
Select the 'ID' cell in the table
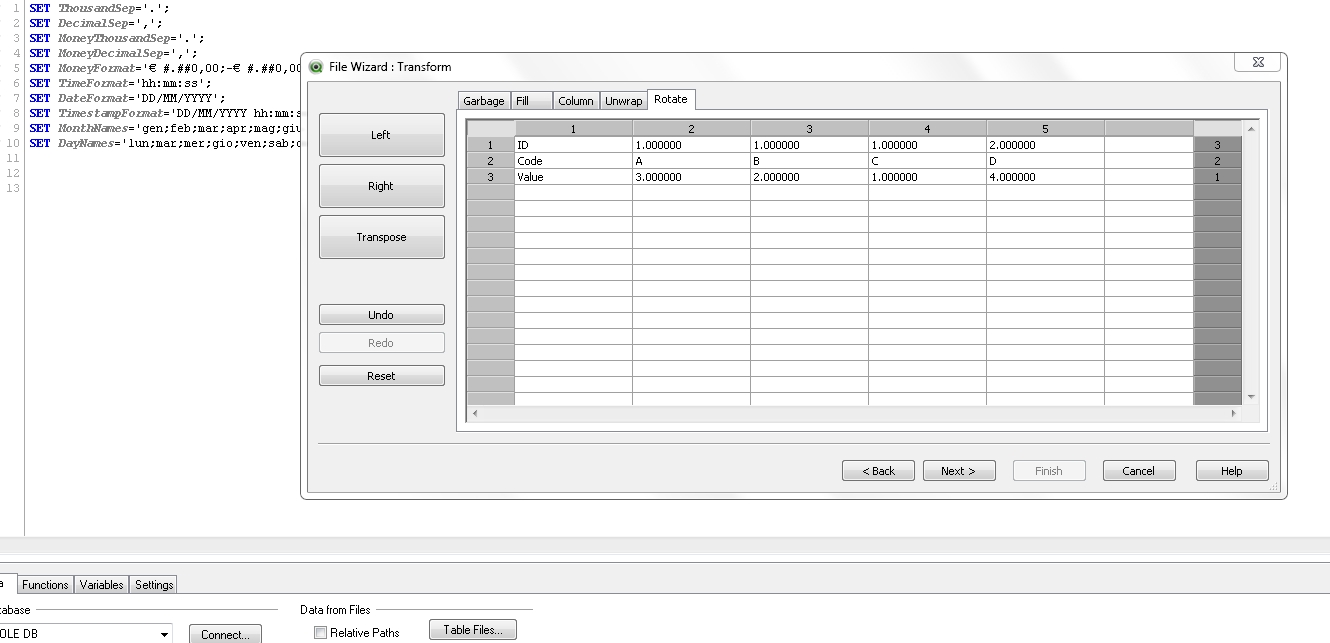[573, 145]
